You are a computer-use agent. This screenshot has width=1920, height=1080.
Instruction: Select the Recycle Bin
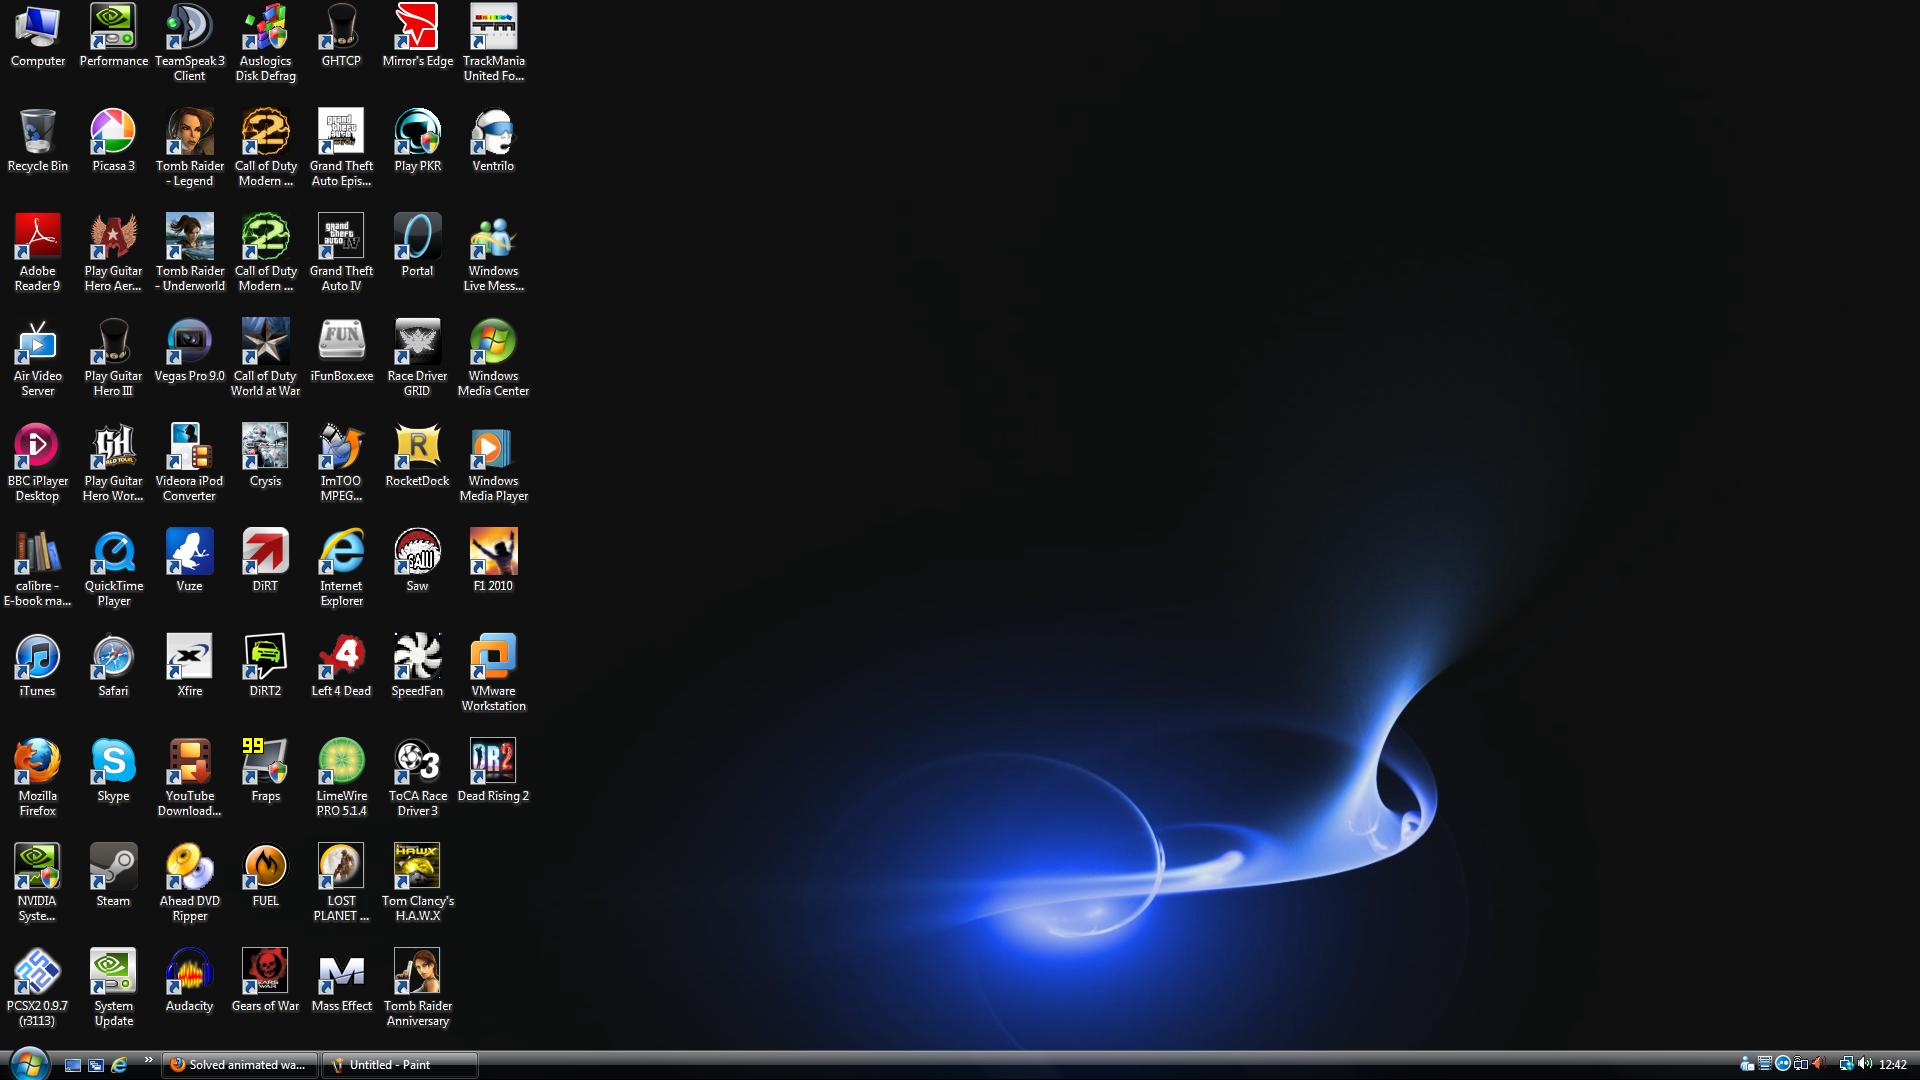(x=37, y=132)
